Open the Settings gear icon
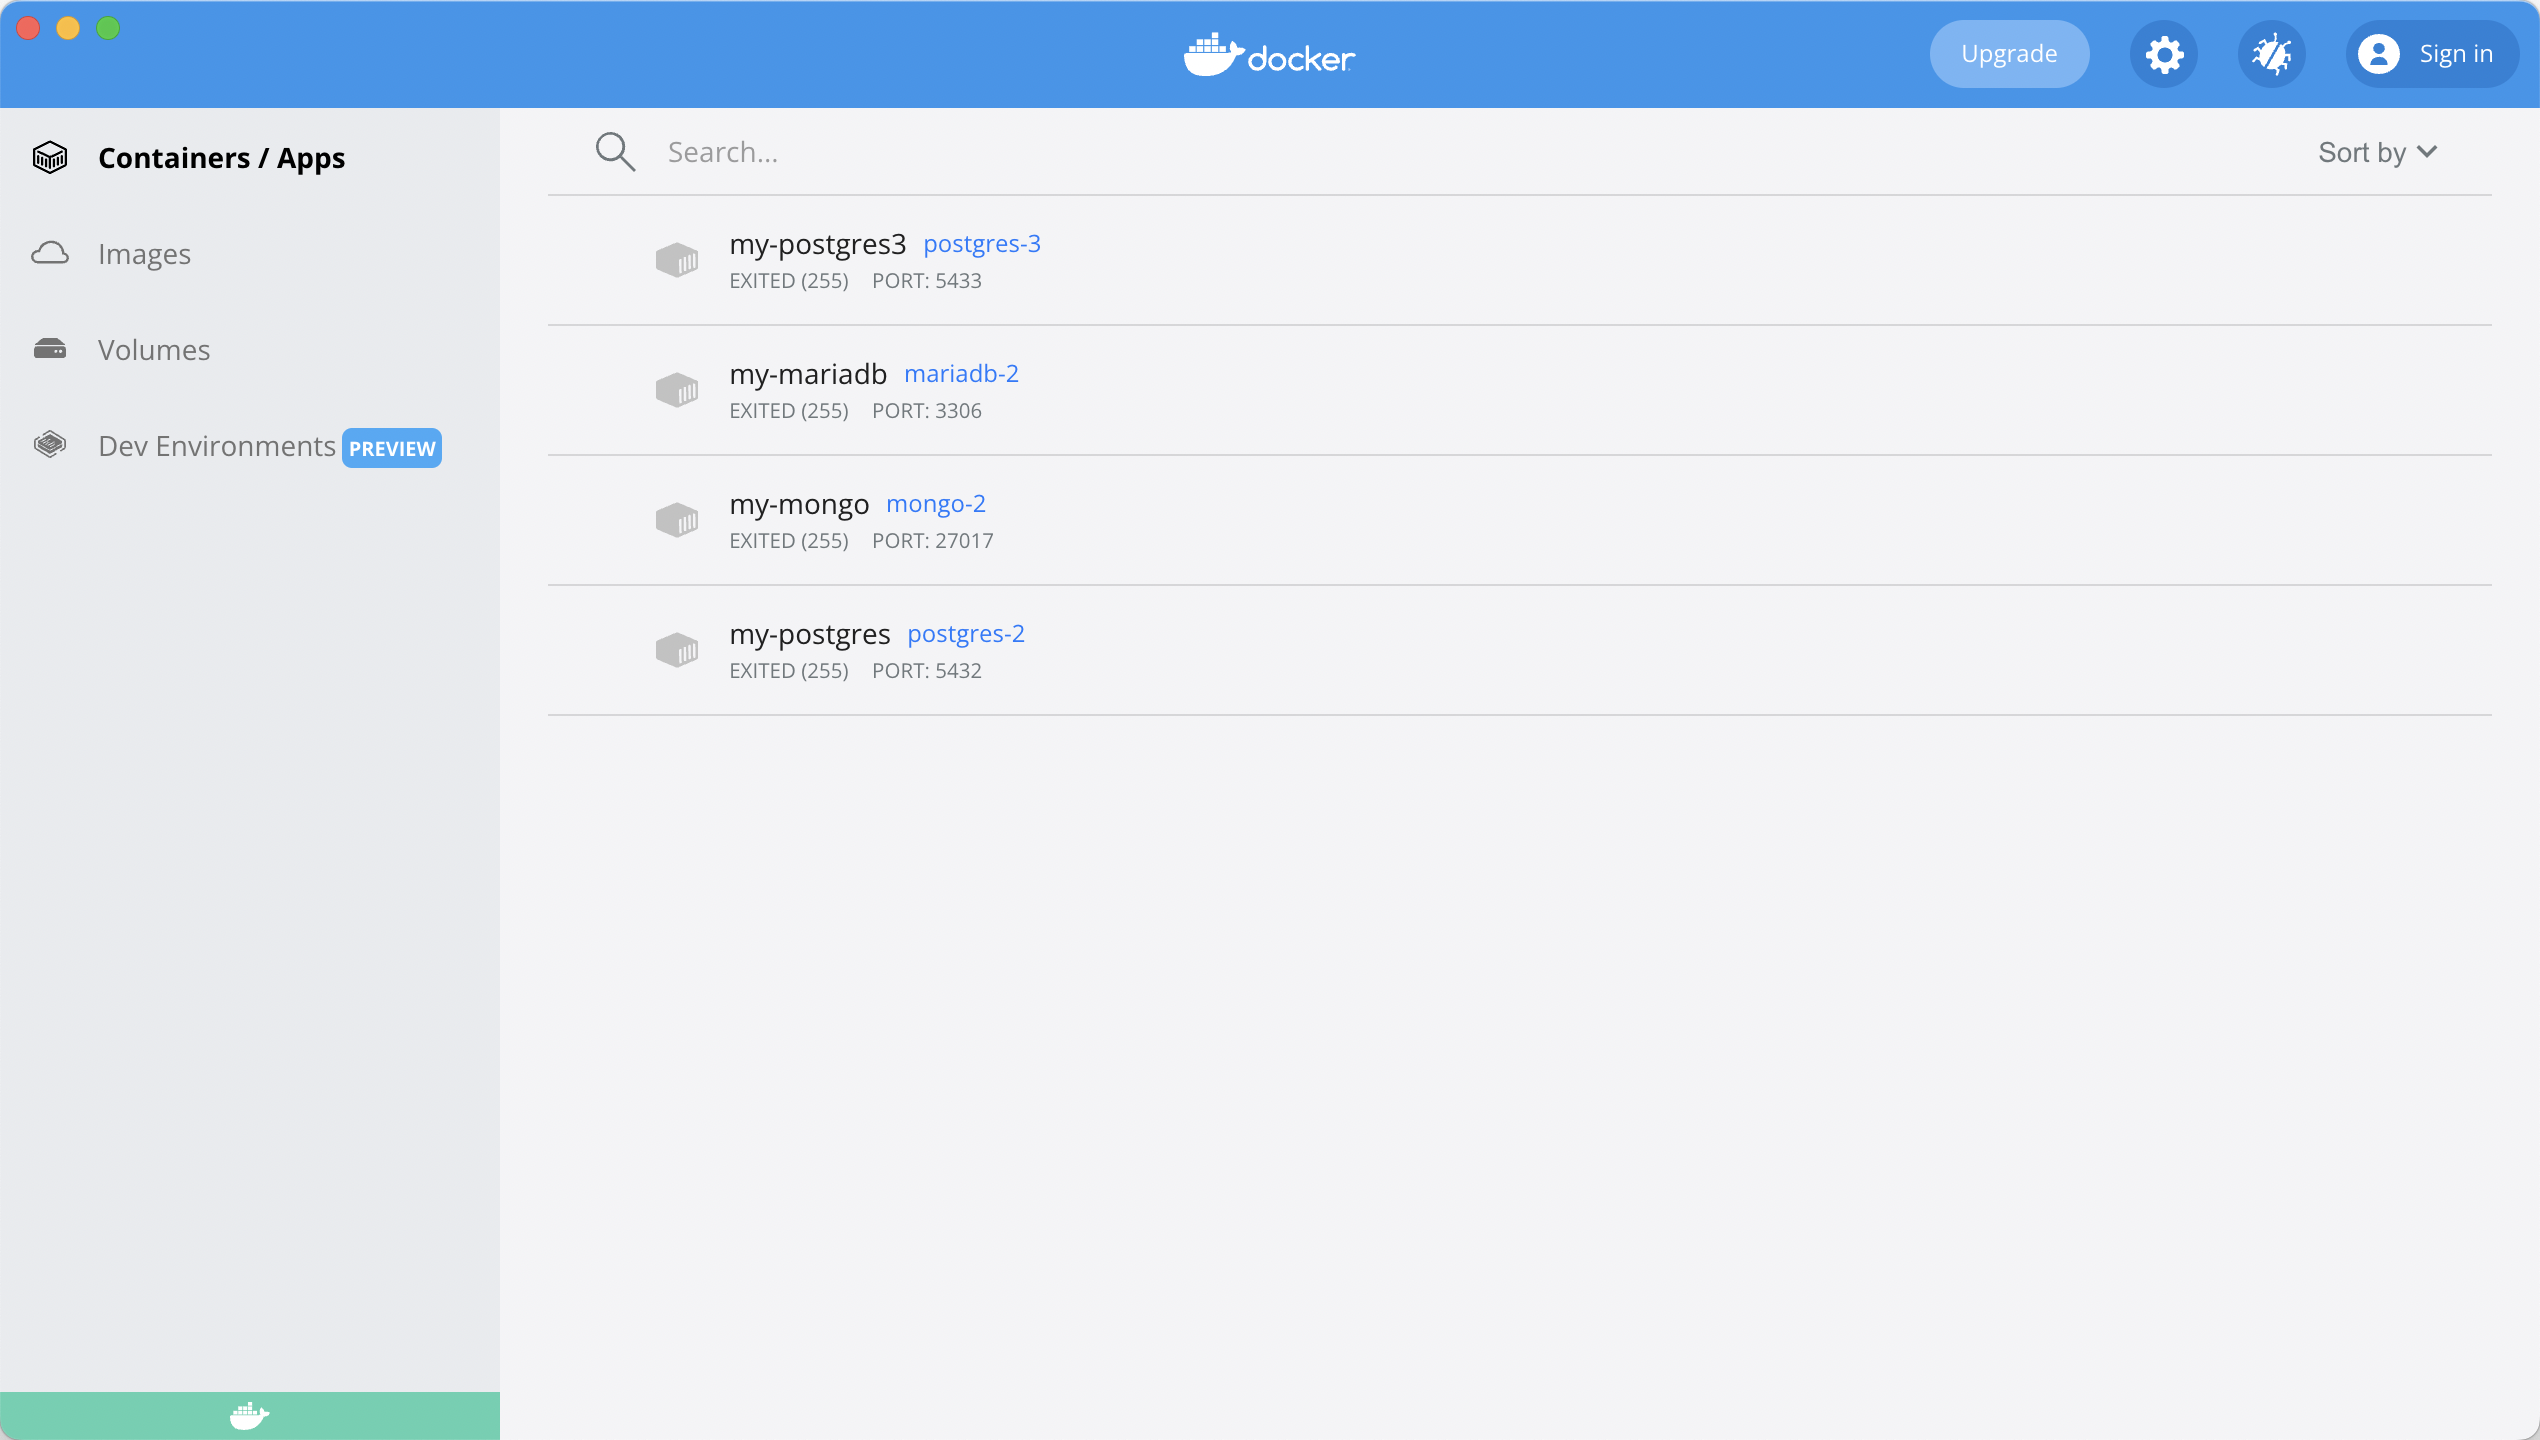 click(x=2164, y=54)
